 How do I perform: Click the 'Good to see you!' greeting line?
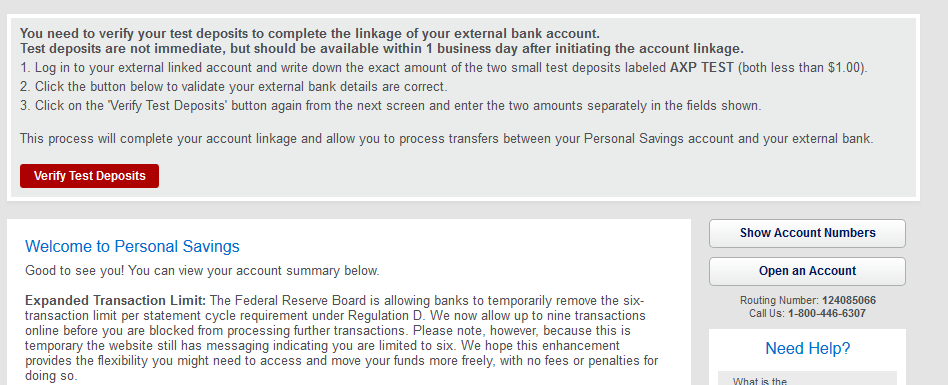(x=202, y=271)
